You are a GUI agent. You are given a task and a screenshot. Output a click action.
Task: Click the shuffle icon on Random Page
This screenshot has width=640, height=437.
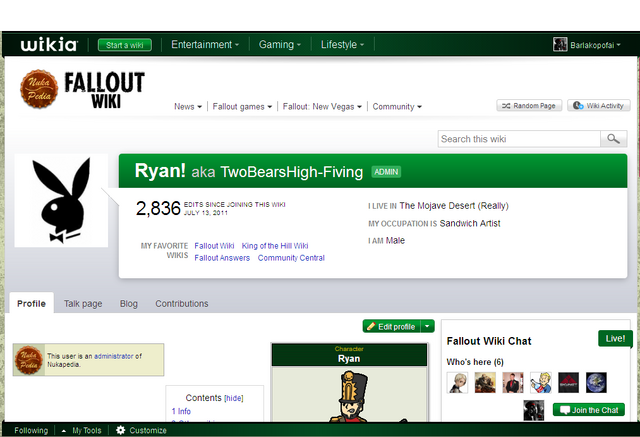coord(506,106)
